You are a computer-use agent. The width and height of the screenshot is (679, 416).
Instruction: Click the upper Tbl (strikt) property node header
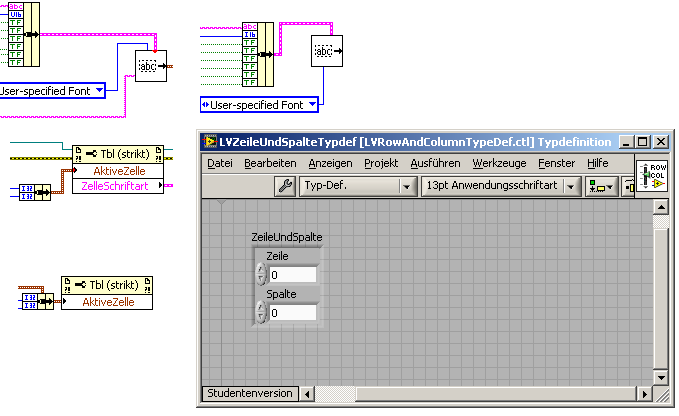tap(118, 154)
